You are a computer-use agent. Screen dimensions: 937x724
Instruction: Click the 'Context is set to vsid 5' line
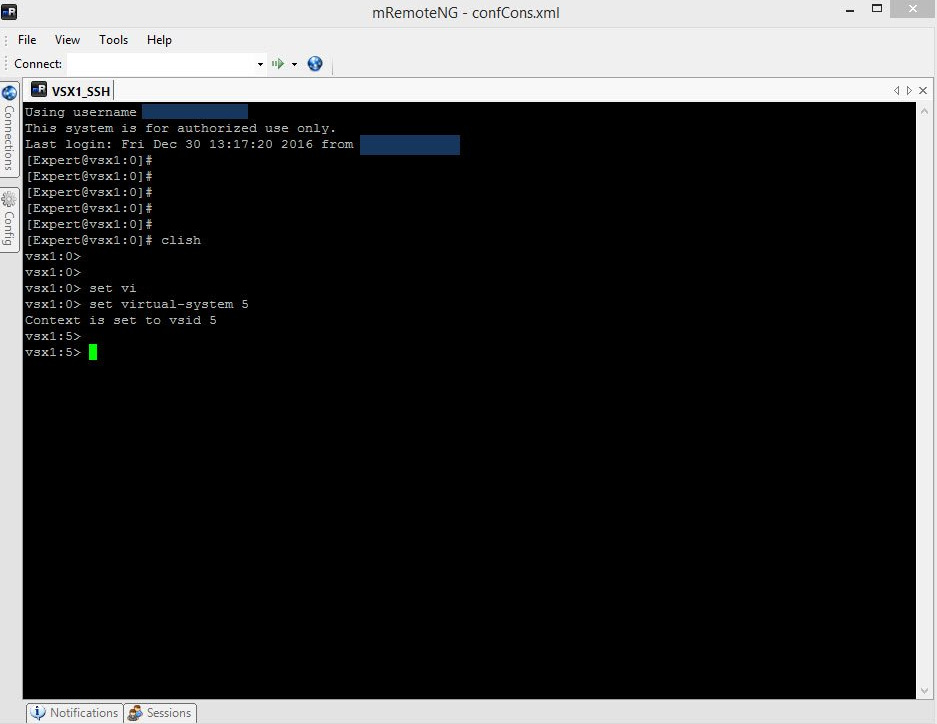point(121,320)
